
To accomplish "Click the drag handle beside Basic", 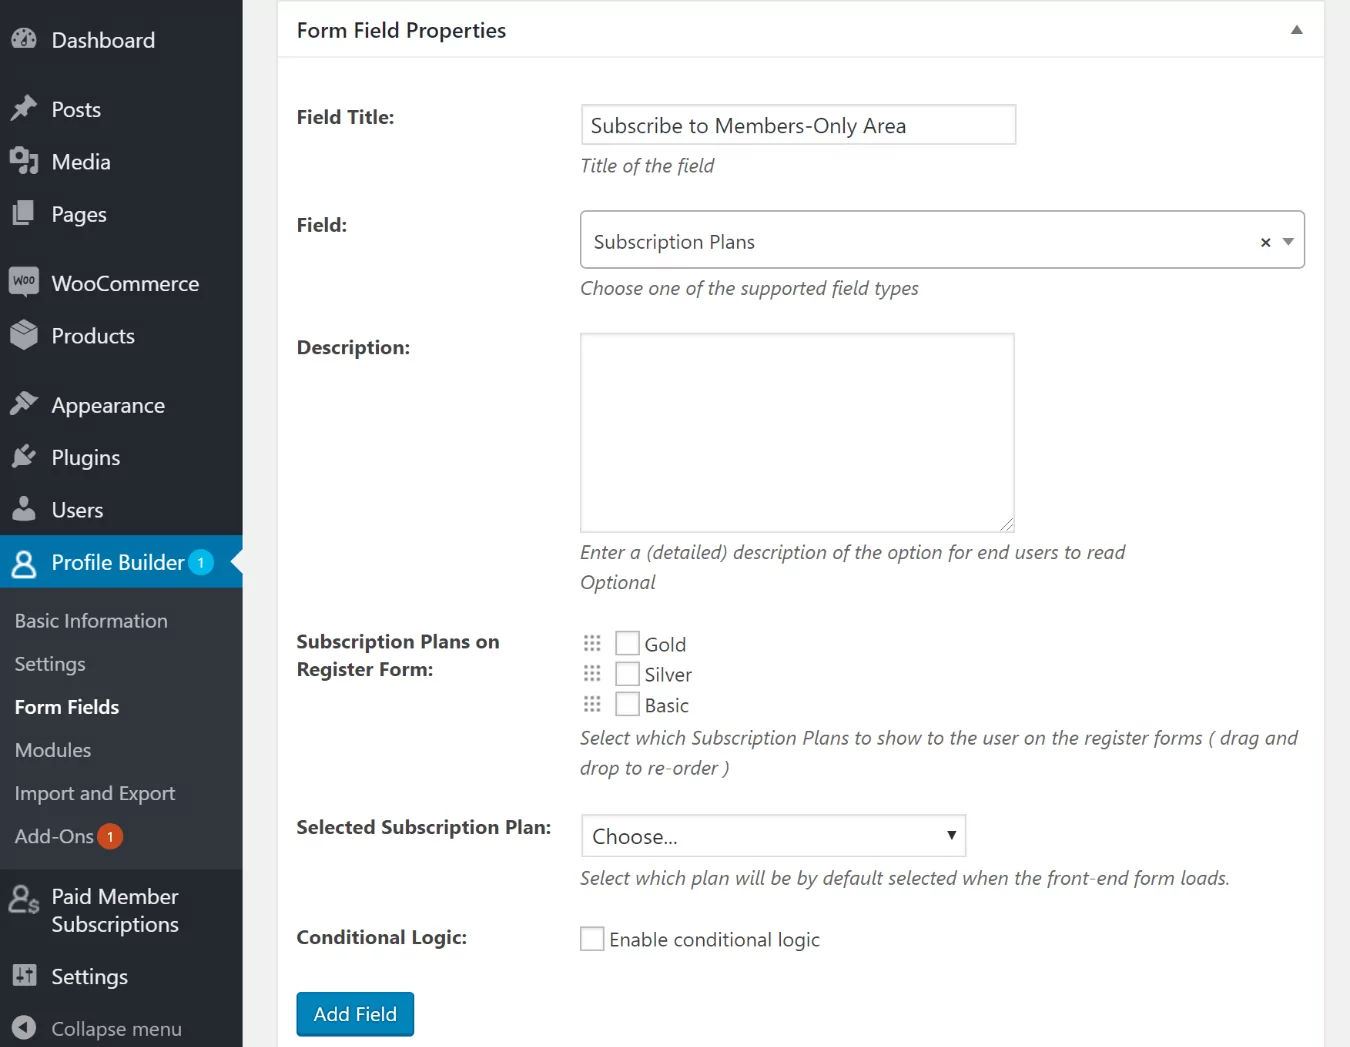I will pyautogui.click(x=592, y=704).
